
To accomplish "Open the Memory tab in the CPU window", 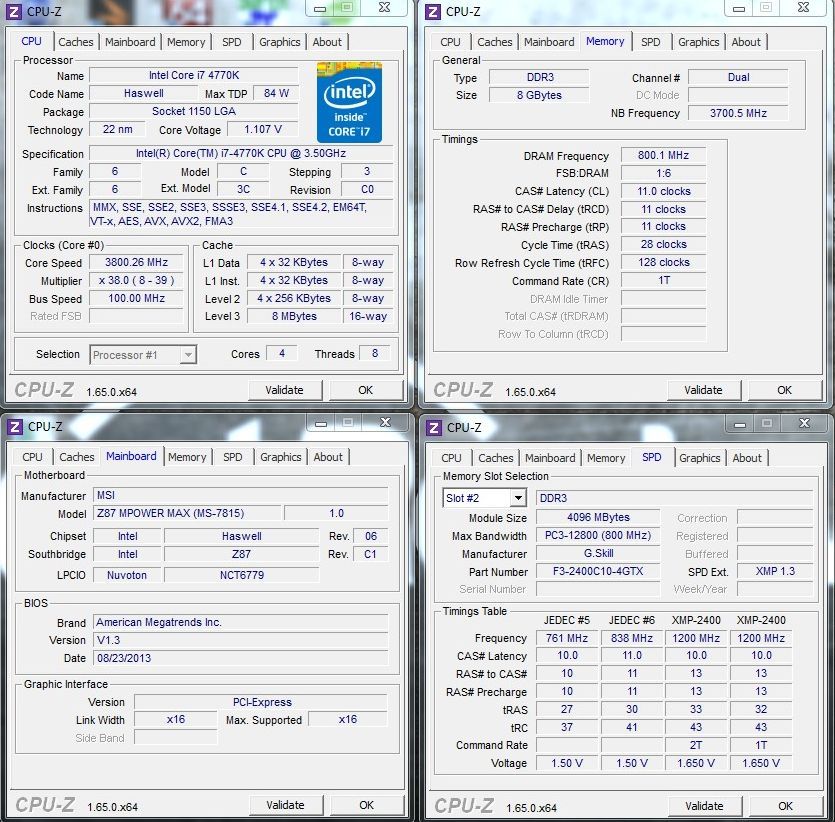I will pyautogui.click(x=186, y=42).
